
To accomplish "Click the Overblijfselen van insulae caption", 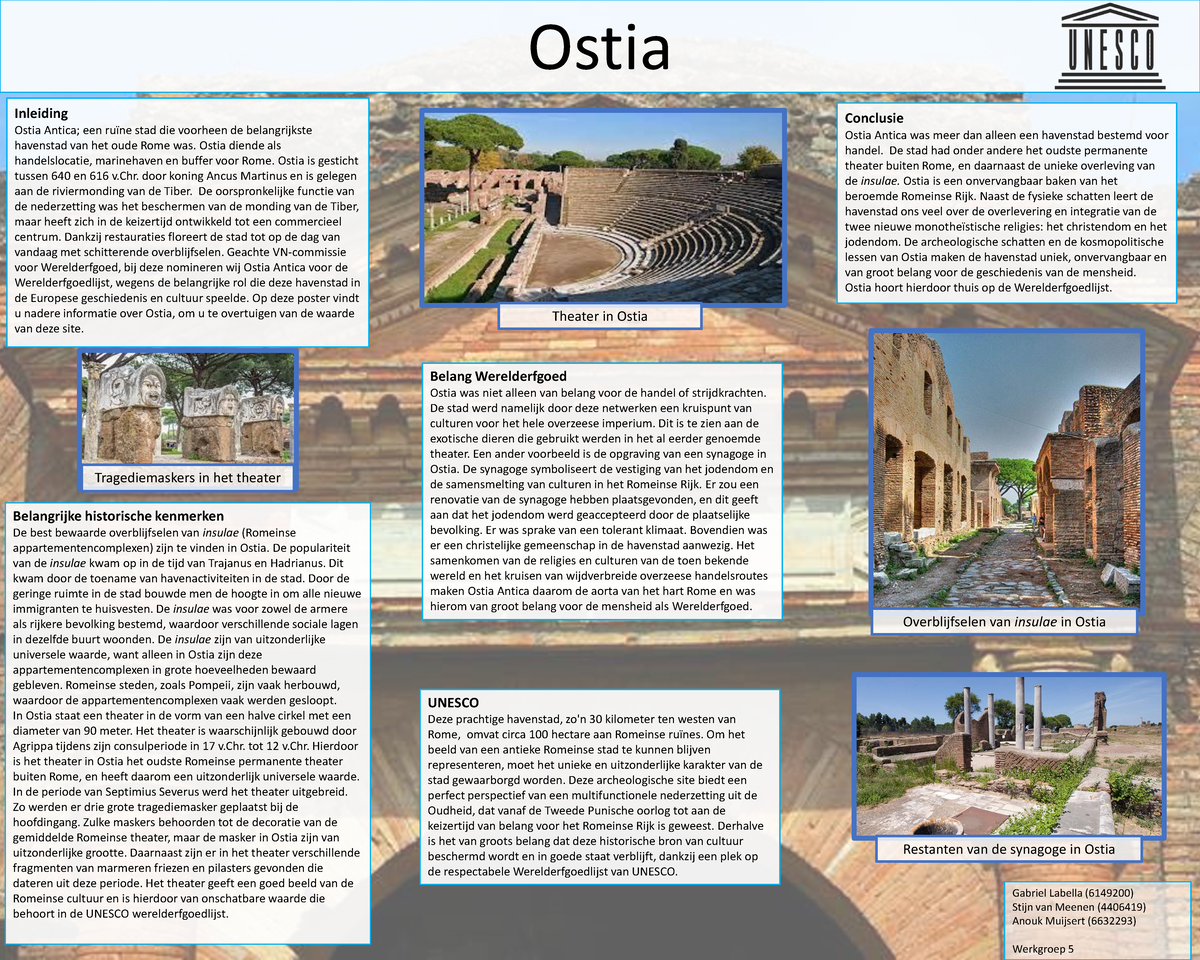I will coord(1005,621).
